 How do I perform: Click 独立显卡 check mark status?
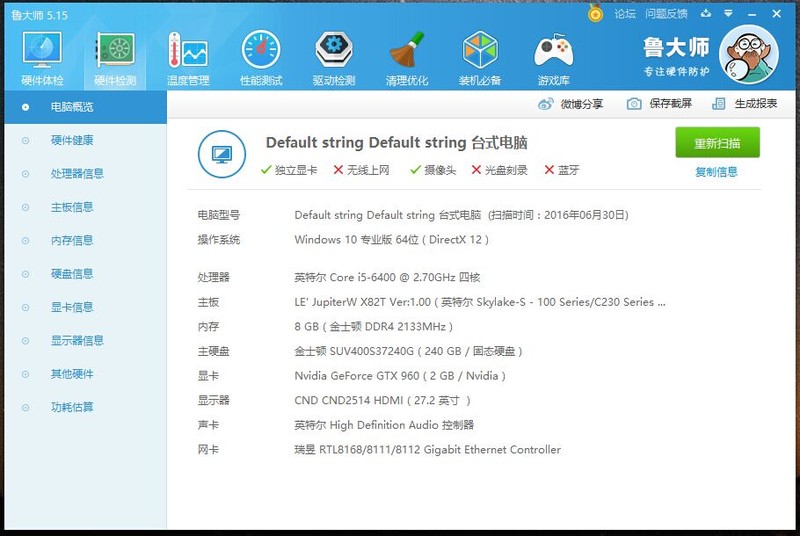[x=289, y=170]
